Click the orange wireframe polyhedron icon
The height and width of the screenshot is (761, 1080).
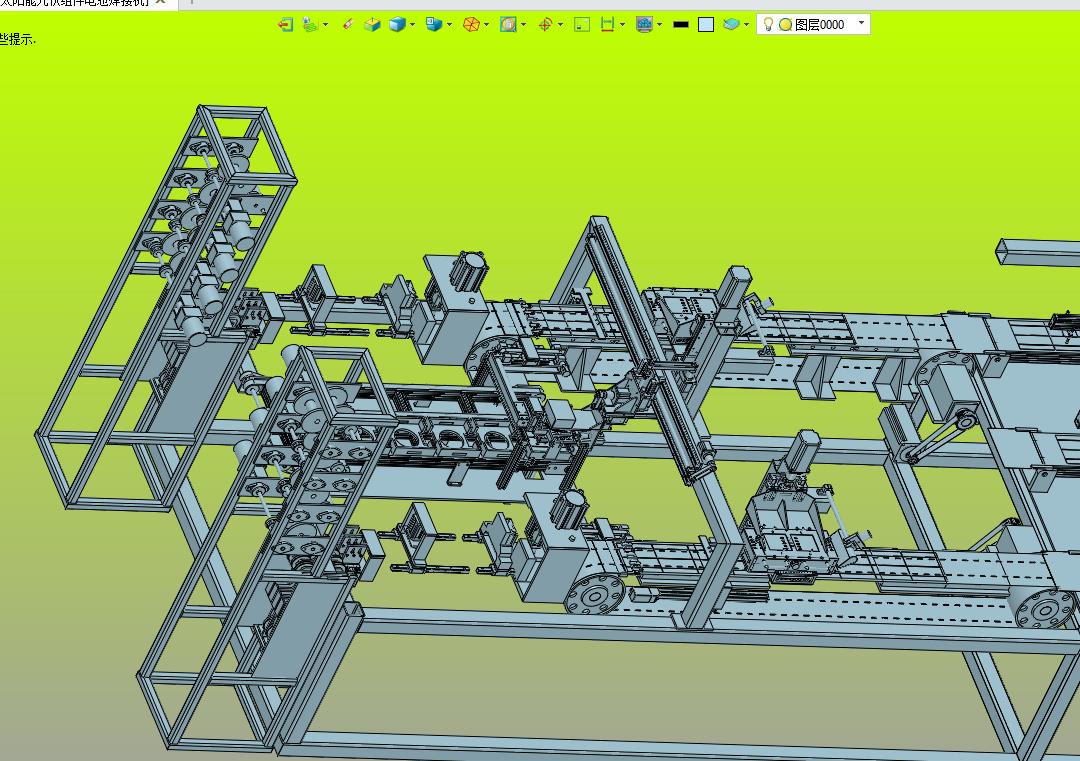(x=471, y=25)
